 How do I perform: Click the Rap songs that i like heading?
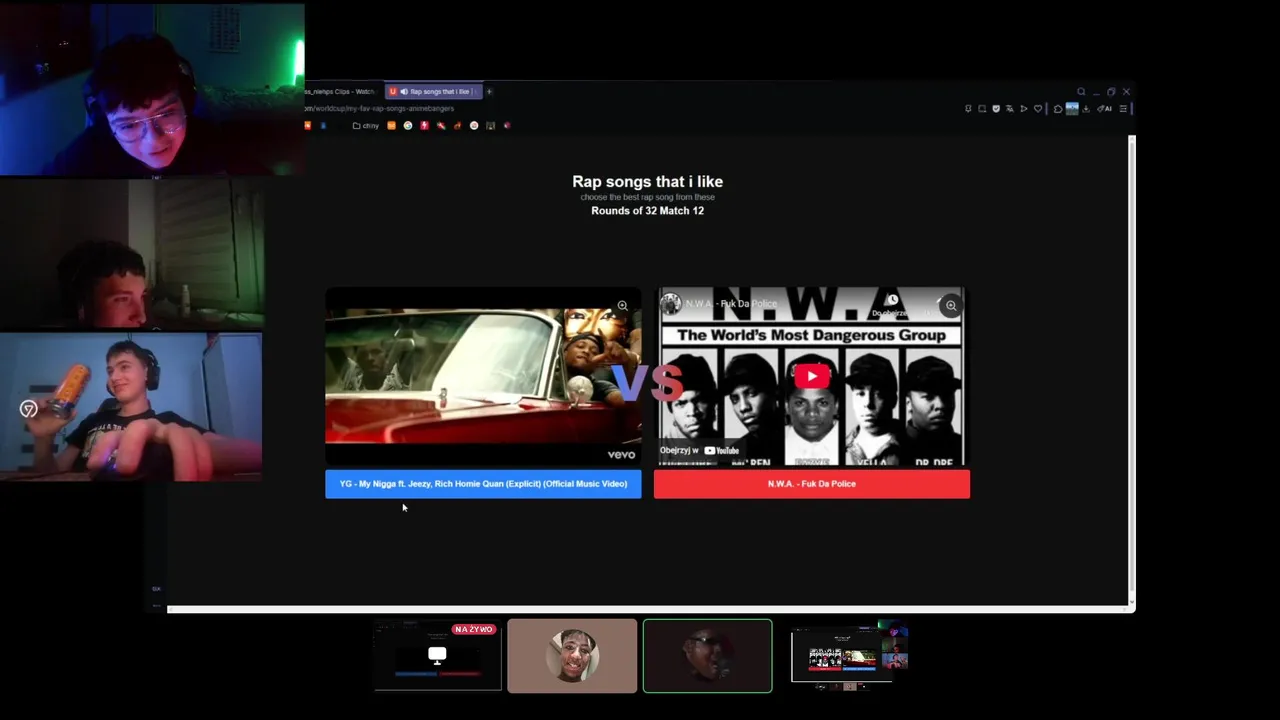[x=647, y=181]
